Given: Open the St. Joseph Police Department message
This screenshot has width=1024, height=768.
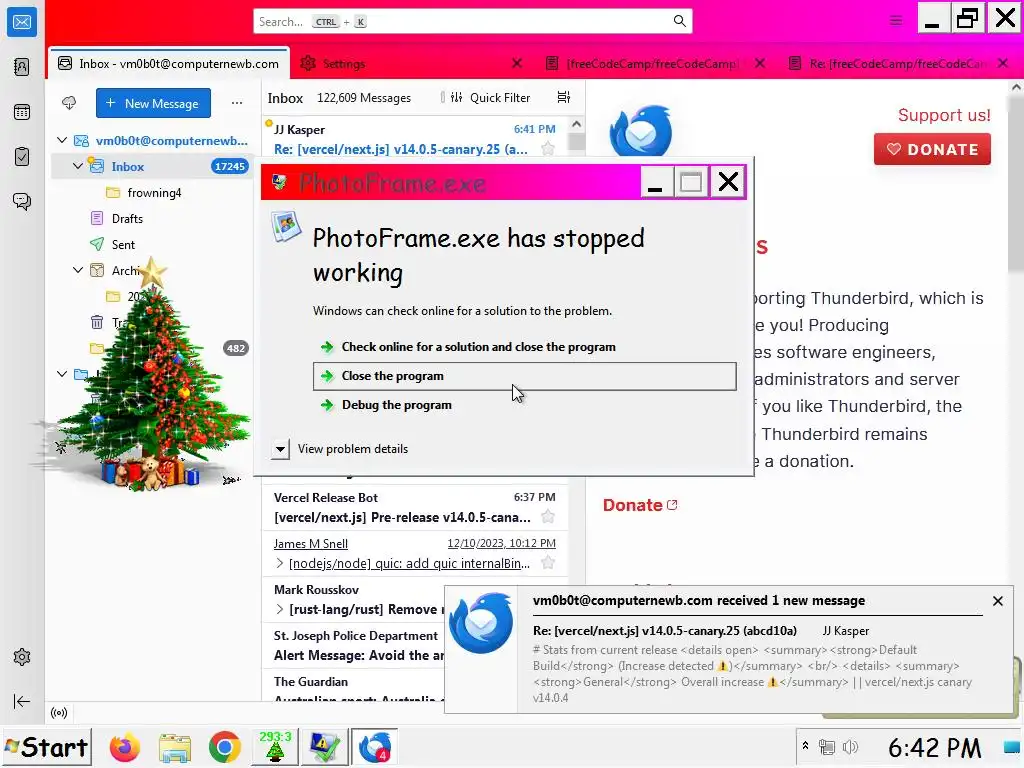Looking at the screenshot, I should pyautogui.click(x=353, y=645).
